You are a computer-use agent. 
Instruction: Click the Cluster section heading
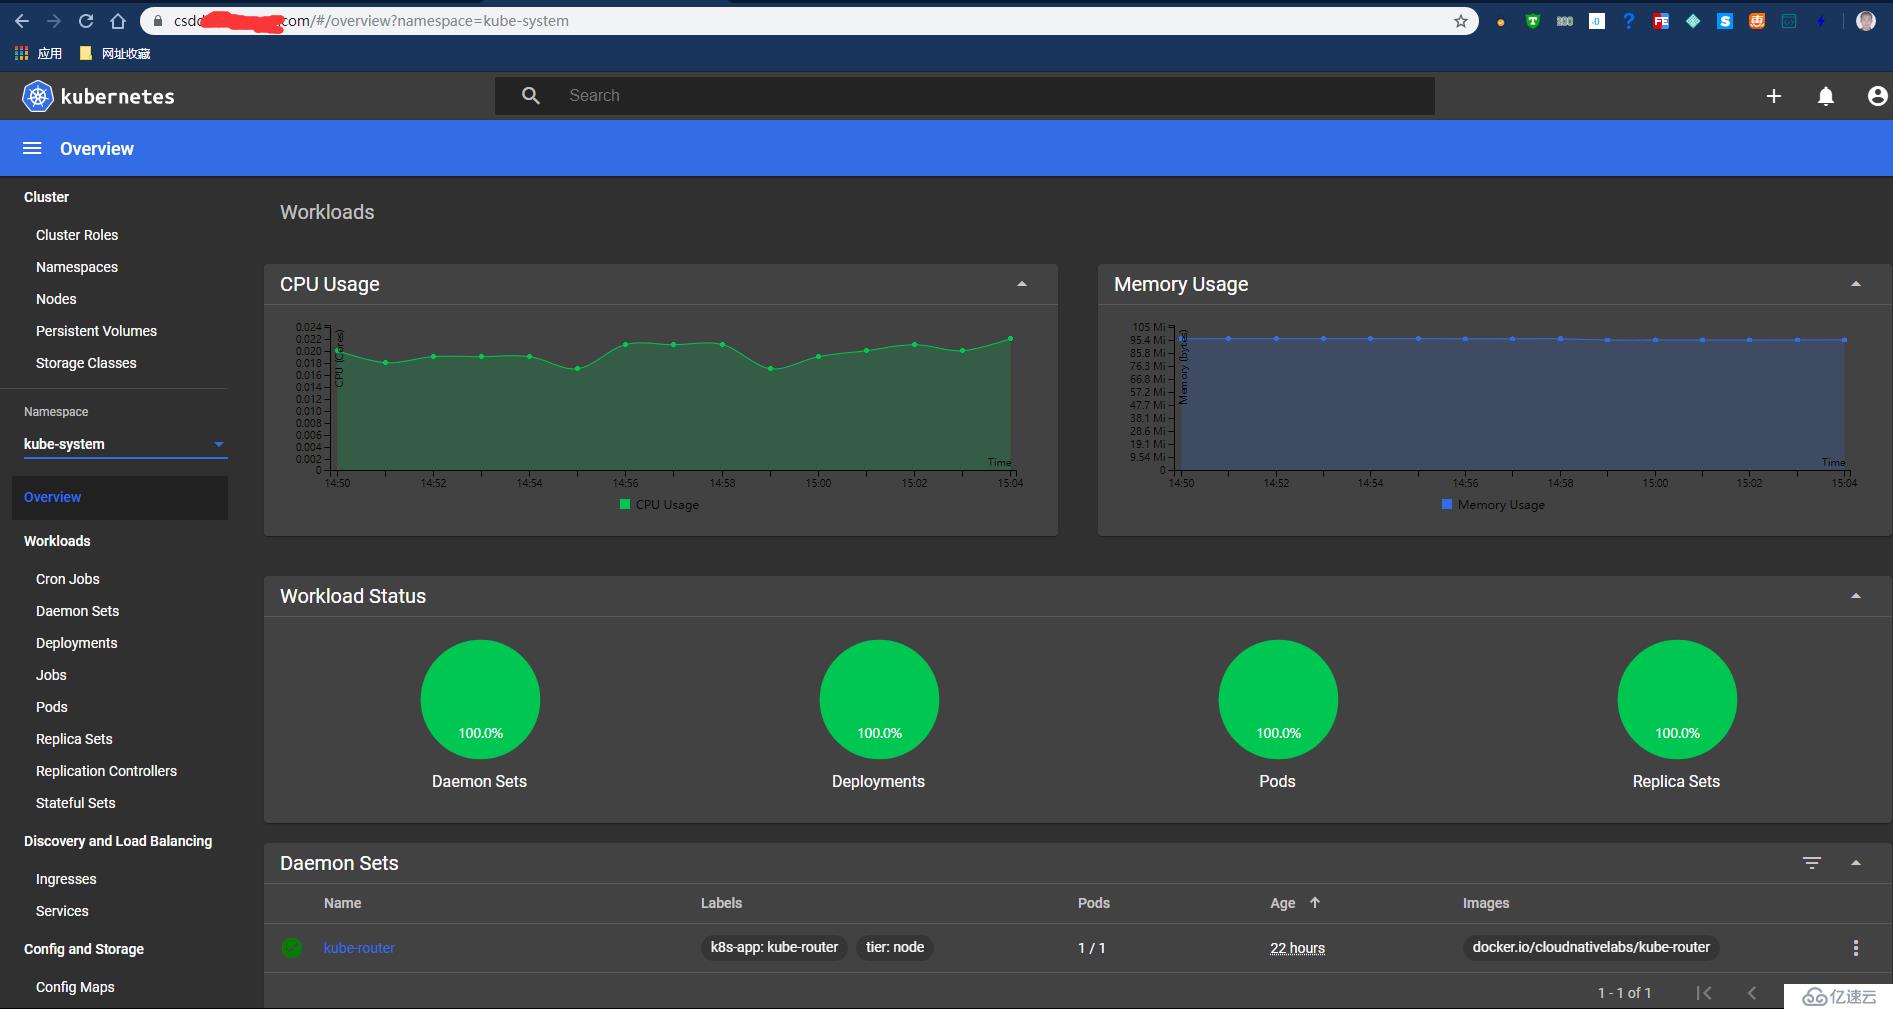(46, 197)
